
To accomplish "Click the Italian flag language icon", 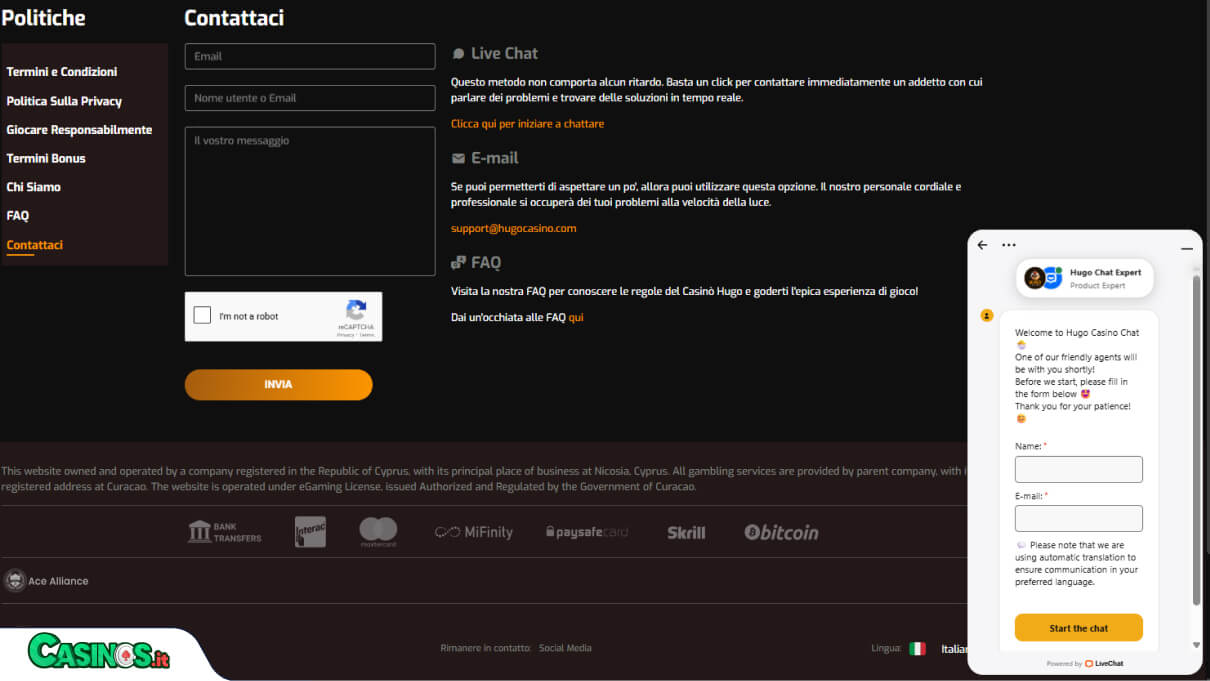I will pyautogui.click(x=917, y=648).
